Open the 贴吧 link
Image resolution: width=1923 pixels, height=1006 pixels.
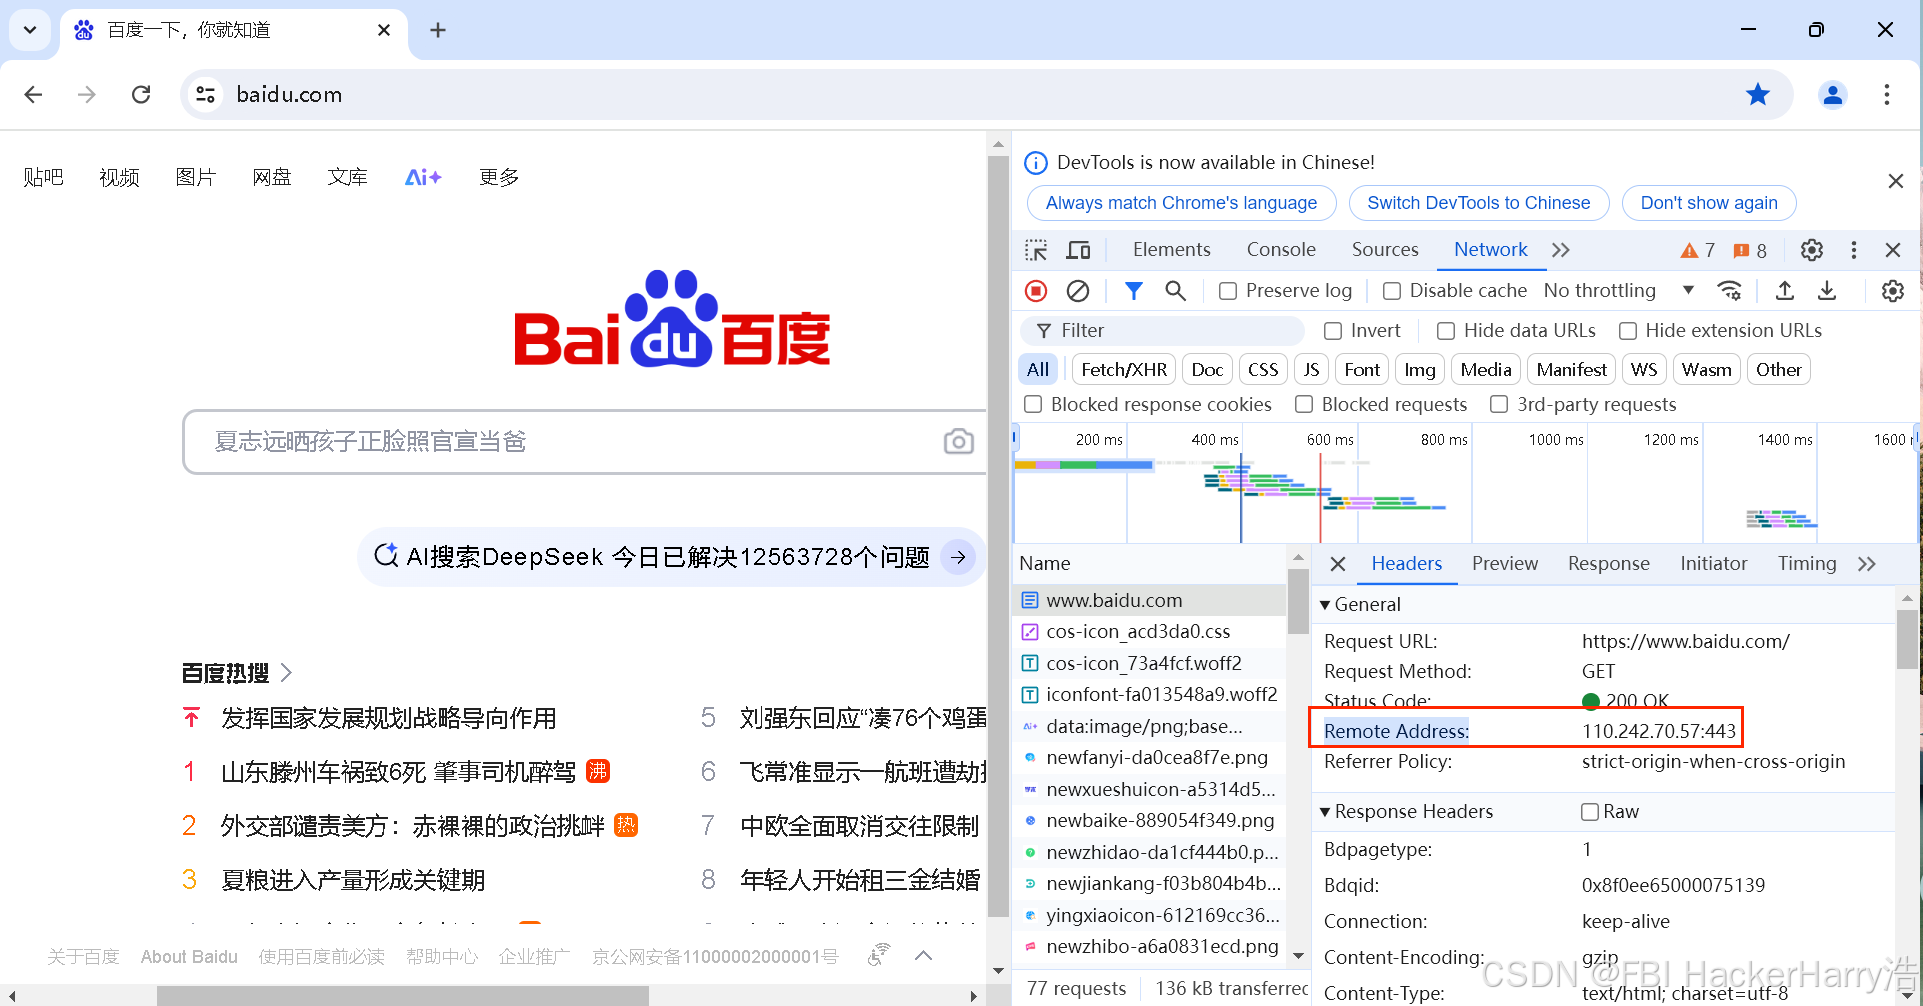tap(43, 177)
